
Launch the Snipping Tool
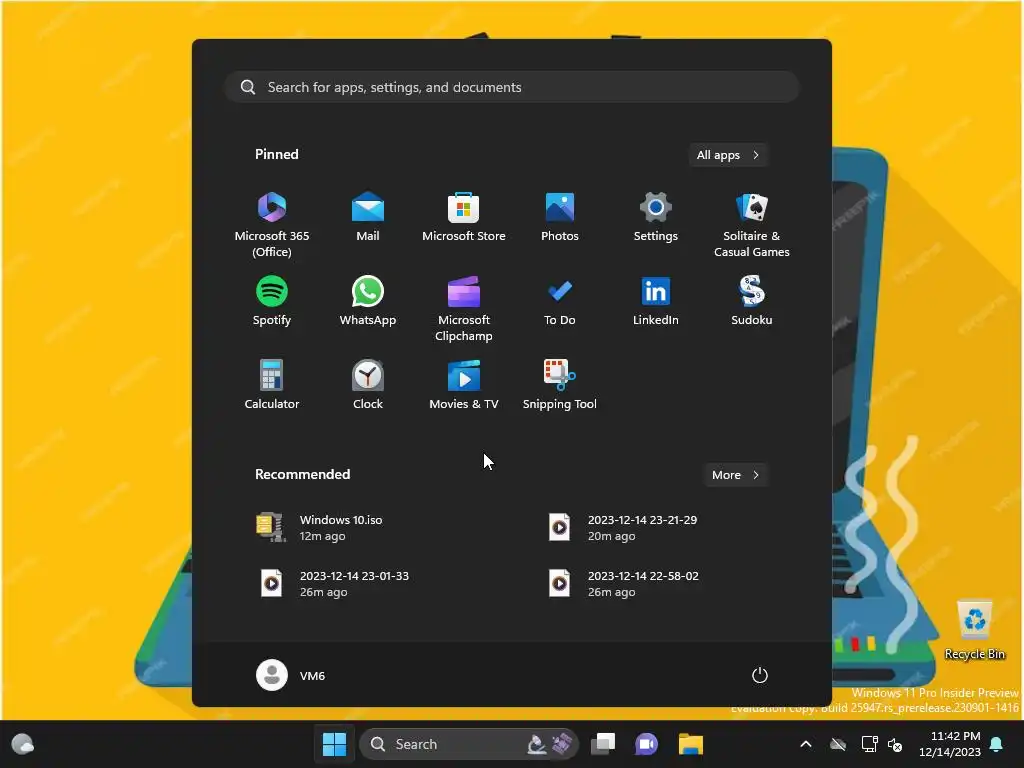click(x=560, y=385)
